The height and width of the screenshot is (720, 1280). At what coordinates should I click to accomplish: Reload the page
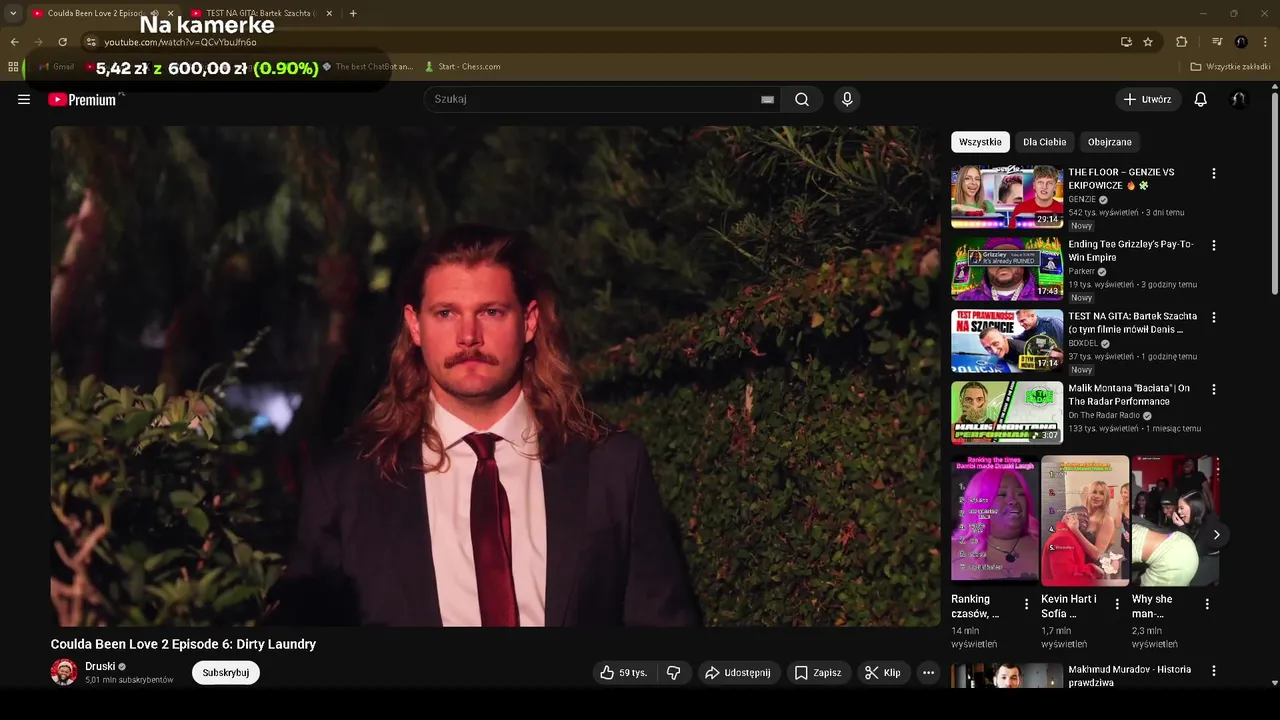point(62,42)
